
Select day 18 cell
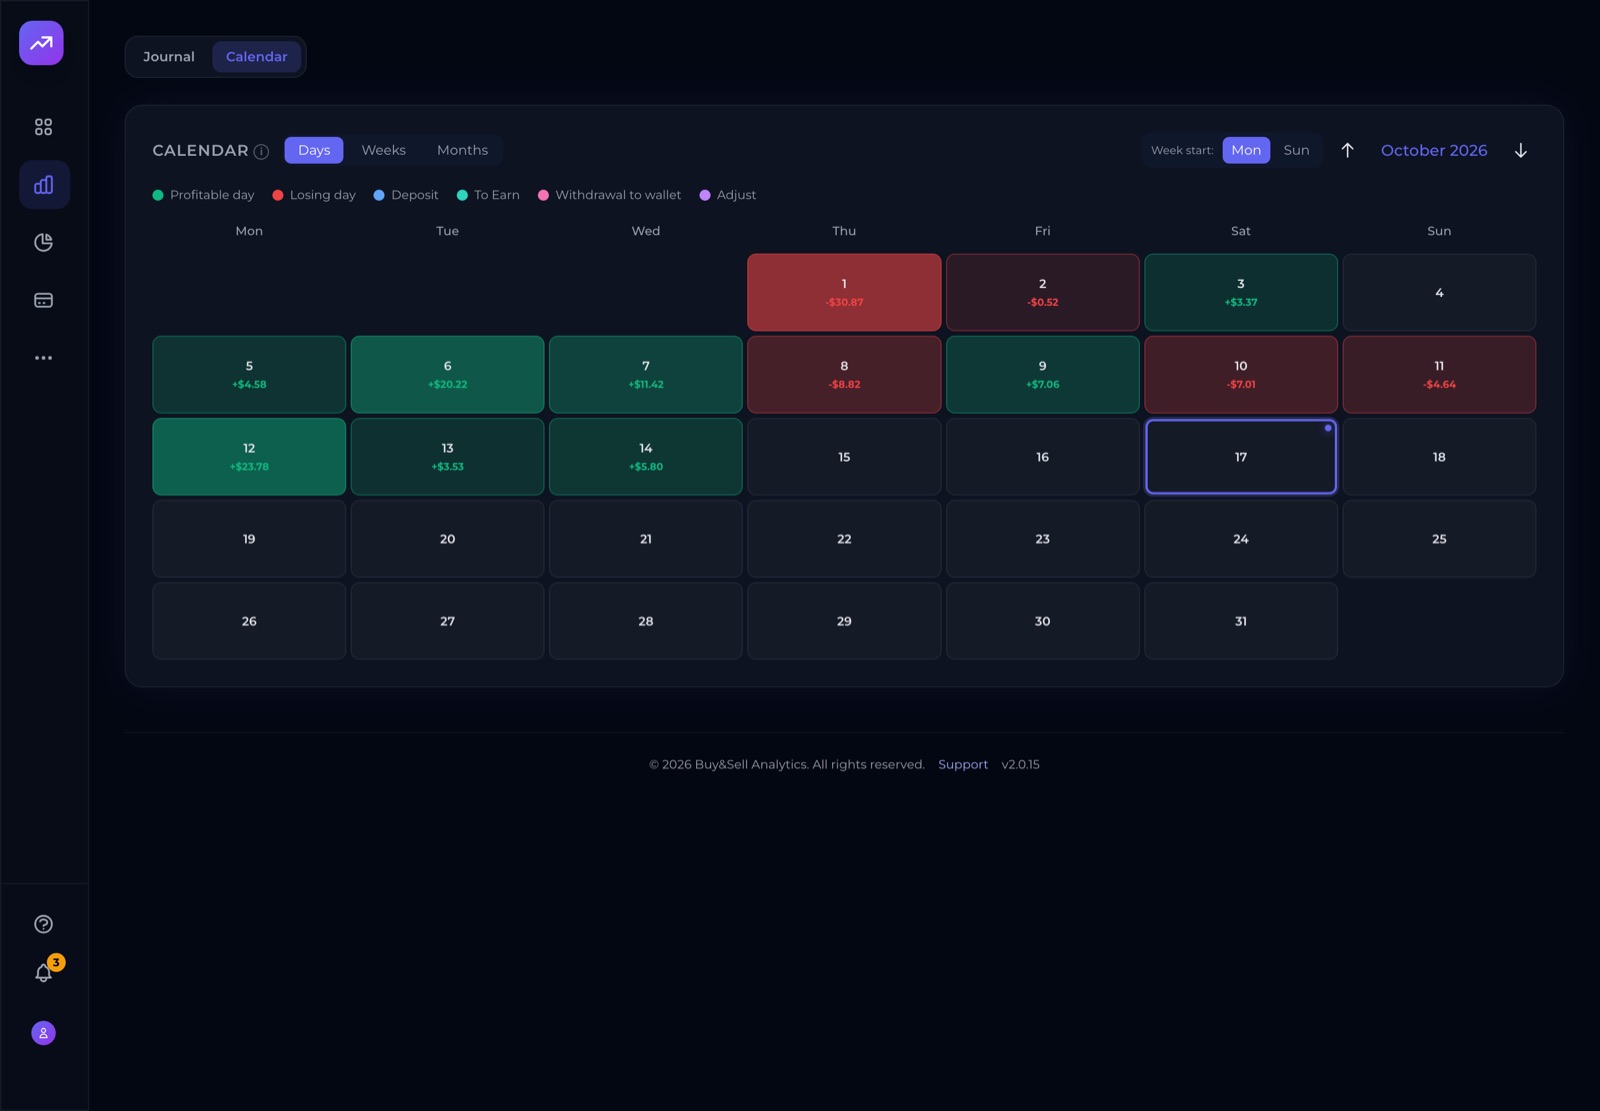(x=1439, y=457)
